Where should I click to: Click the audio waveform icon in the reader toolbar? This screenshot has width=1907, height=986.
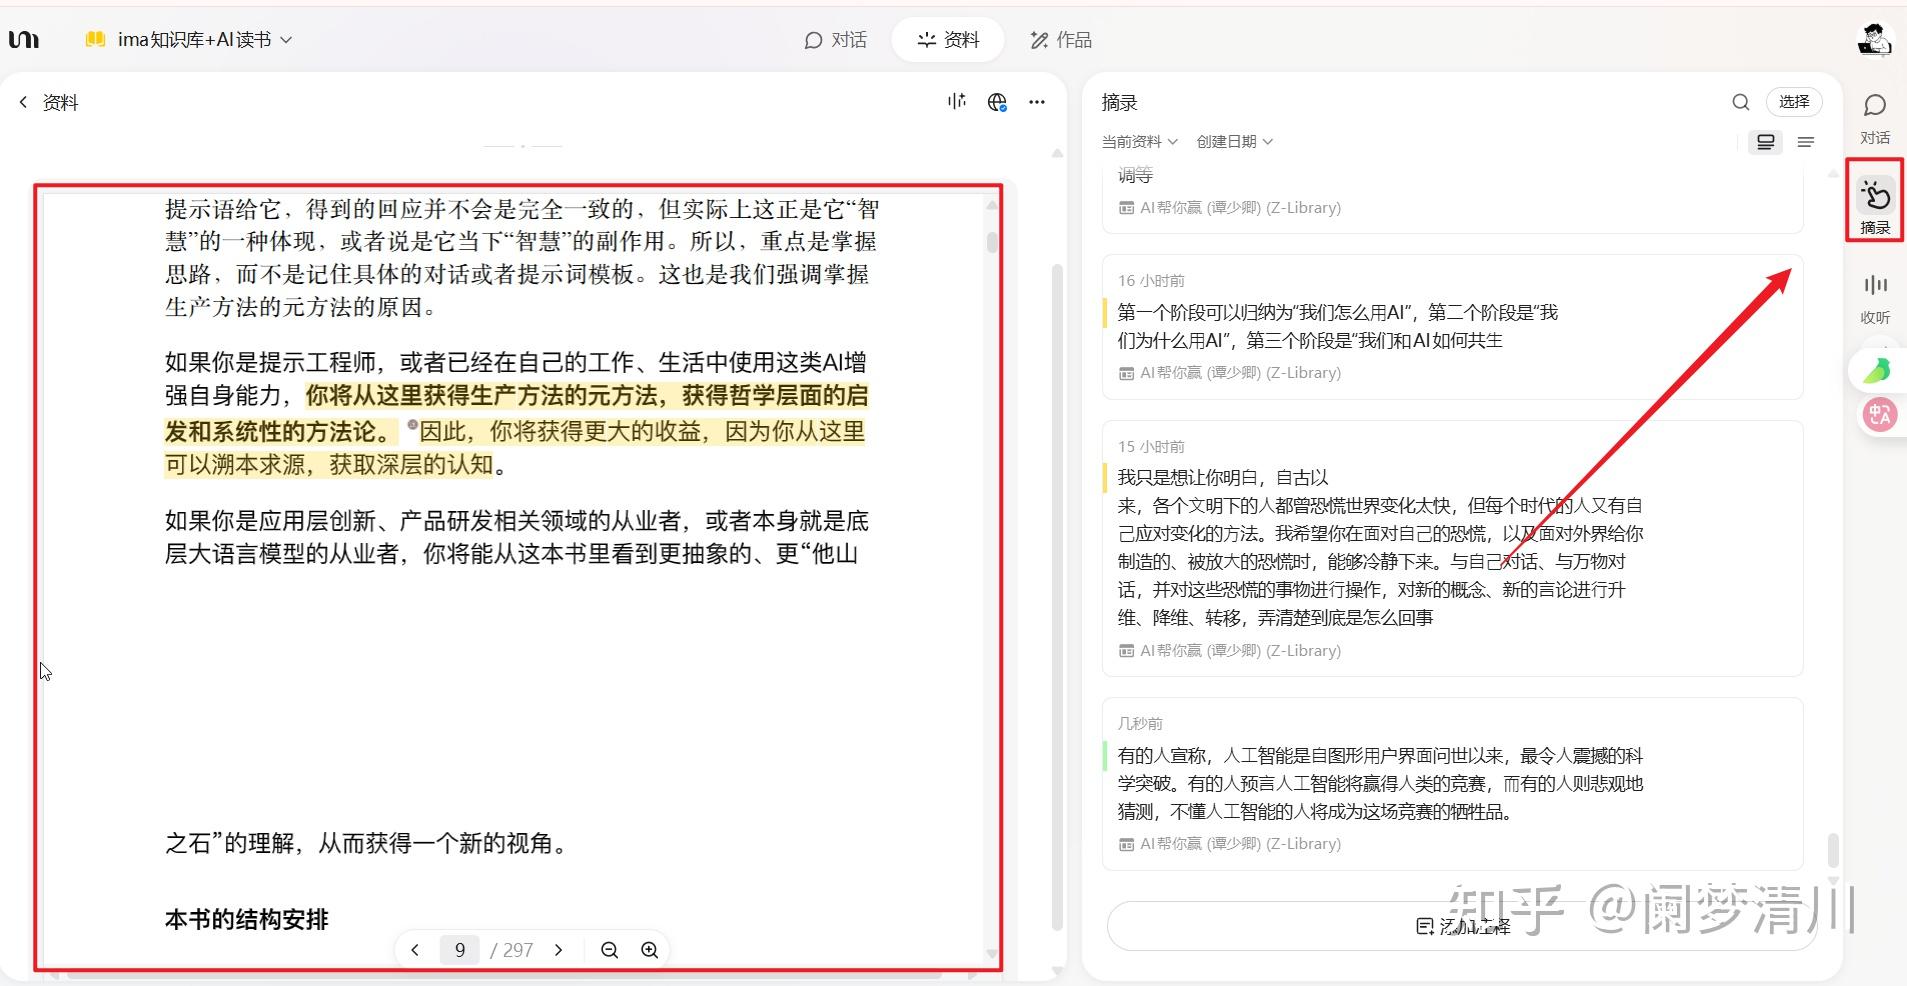pos(956,101)
